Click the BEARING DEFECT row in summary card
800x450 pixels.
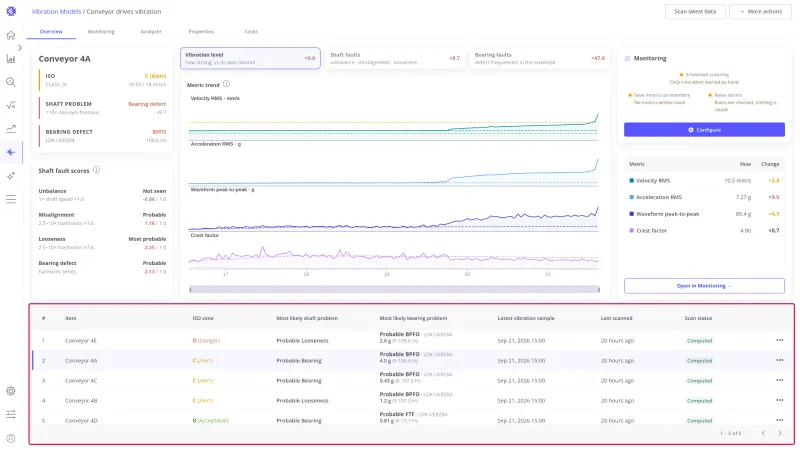(x=103, y=136)
